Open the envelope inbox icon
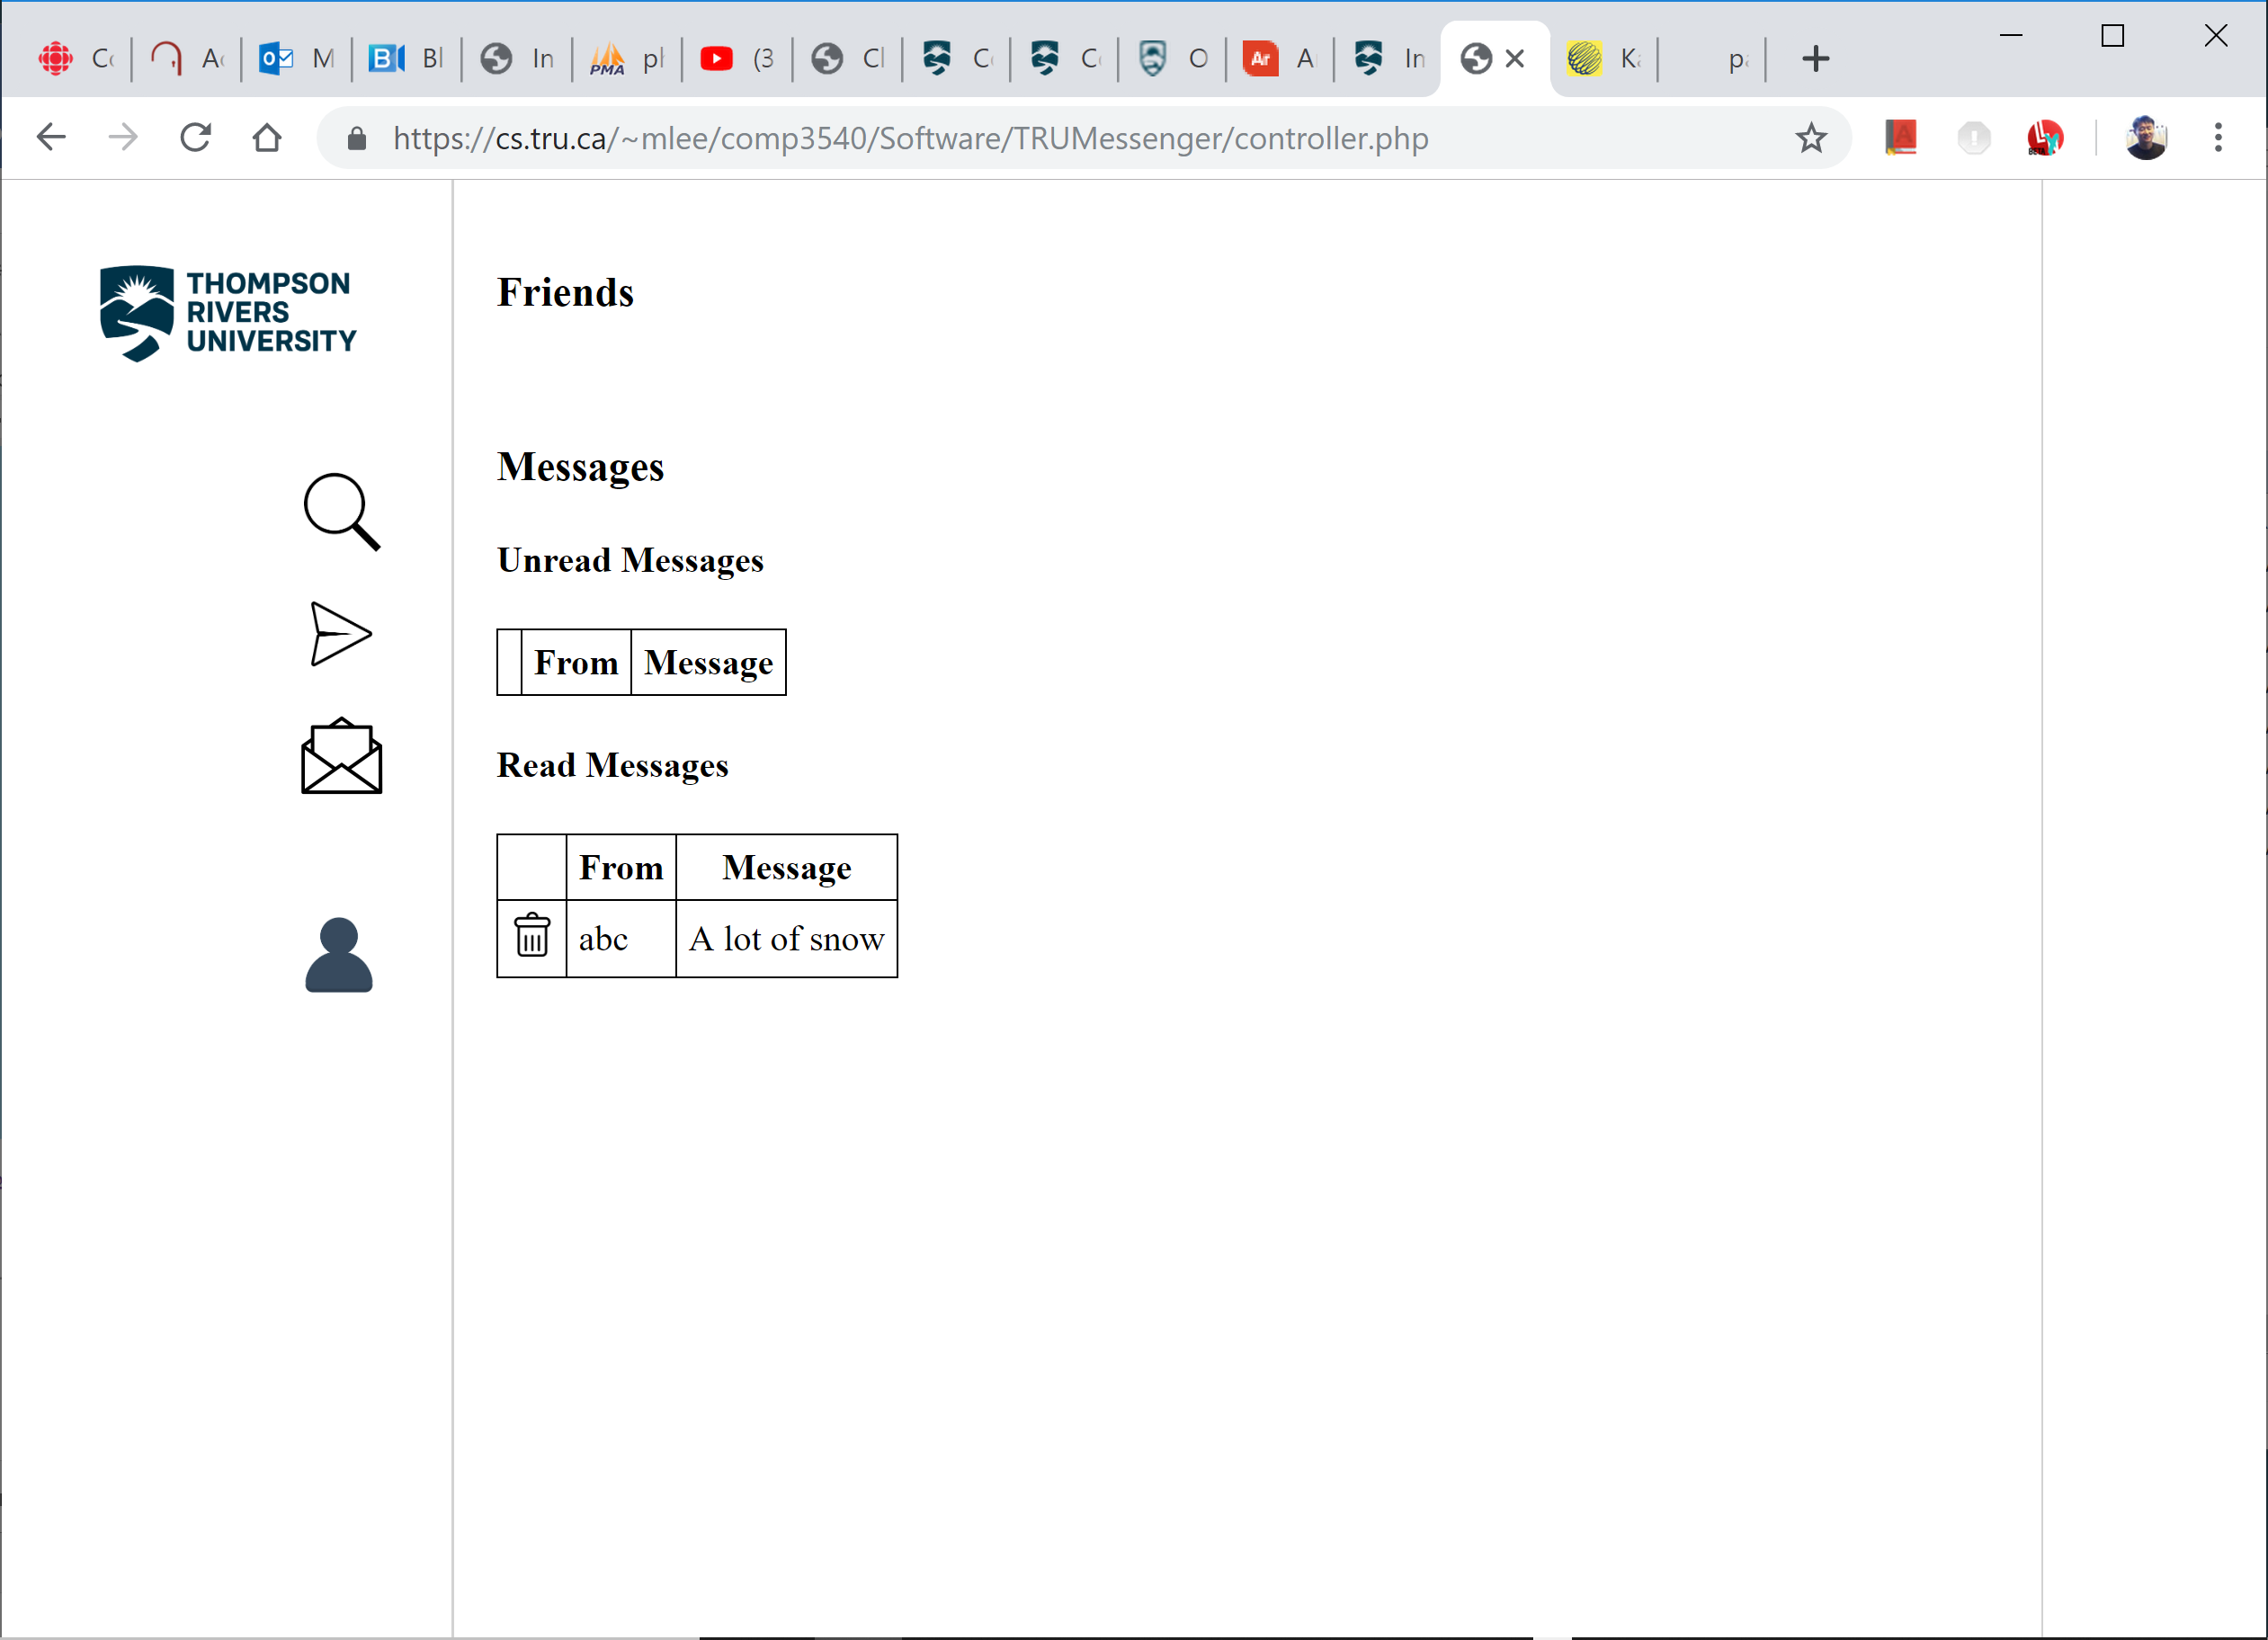Image resolution: width=2268 pixels, height=1640 pixels. [x=341, y=757]
